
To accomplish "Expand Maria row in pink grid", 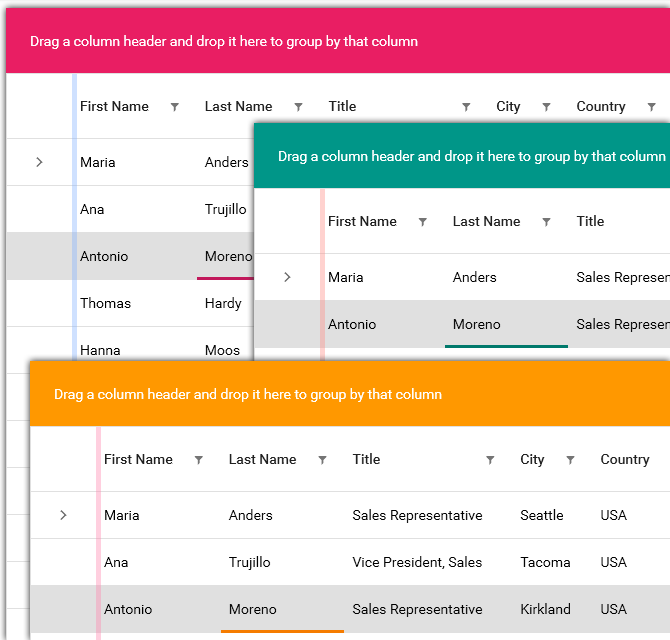I will pyautogui.click(x=39, y=162).
